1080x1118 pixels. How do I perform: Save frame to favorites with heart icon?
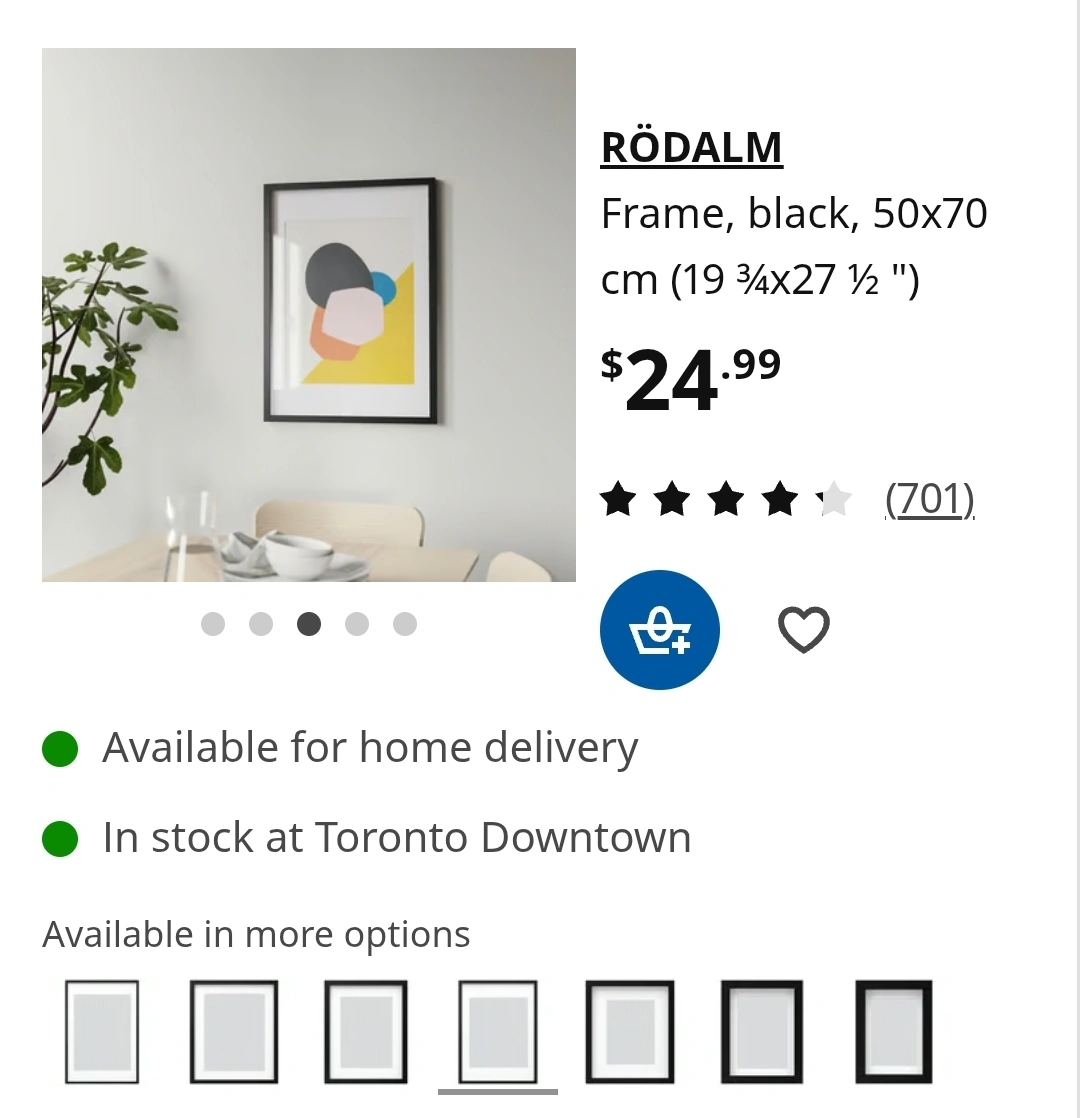(x=803, y=630)
